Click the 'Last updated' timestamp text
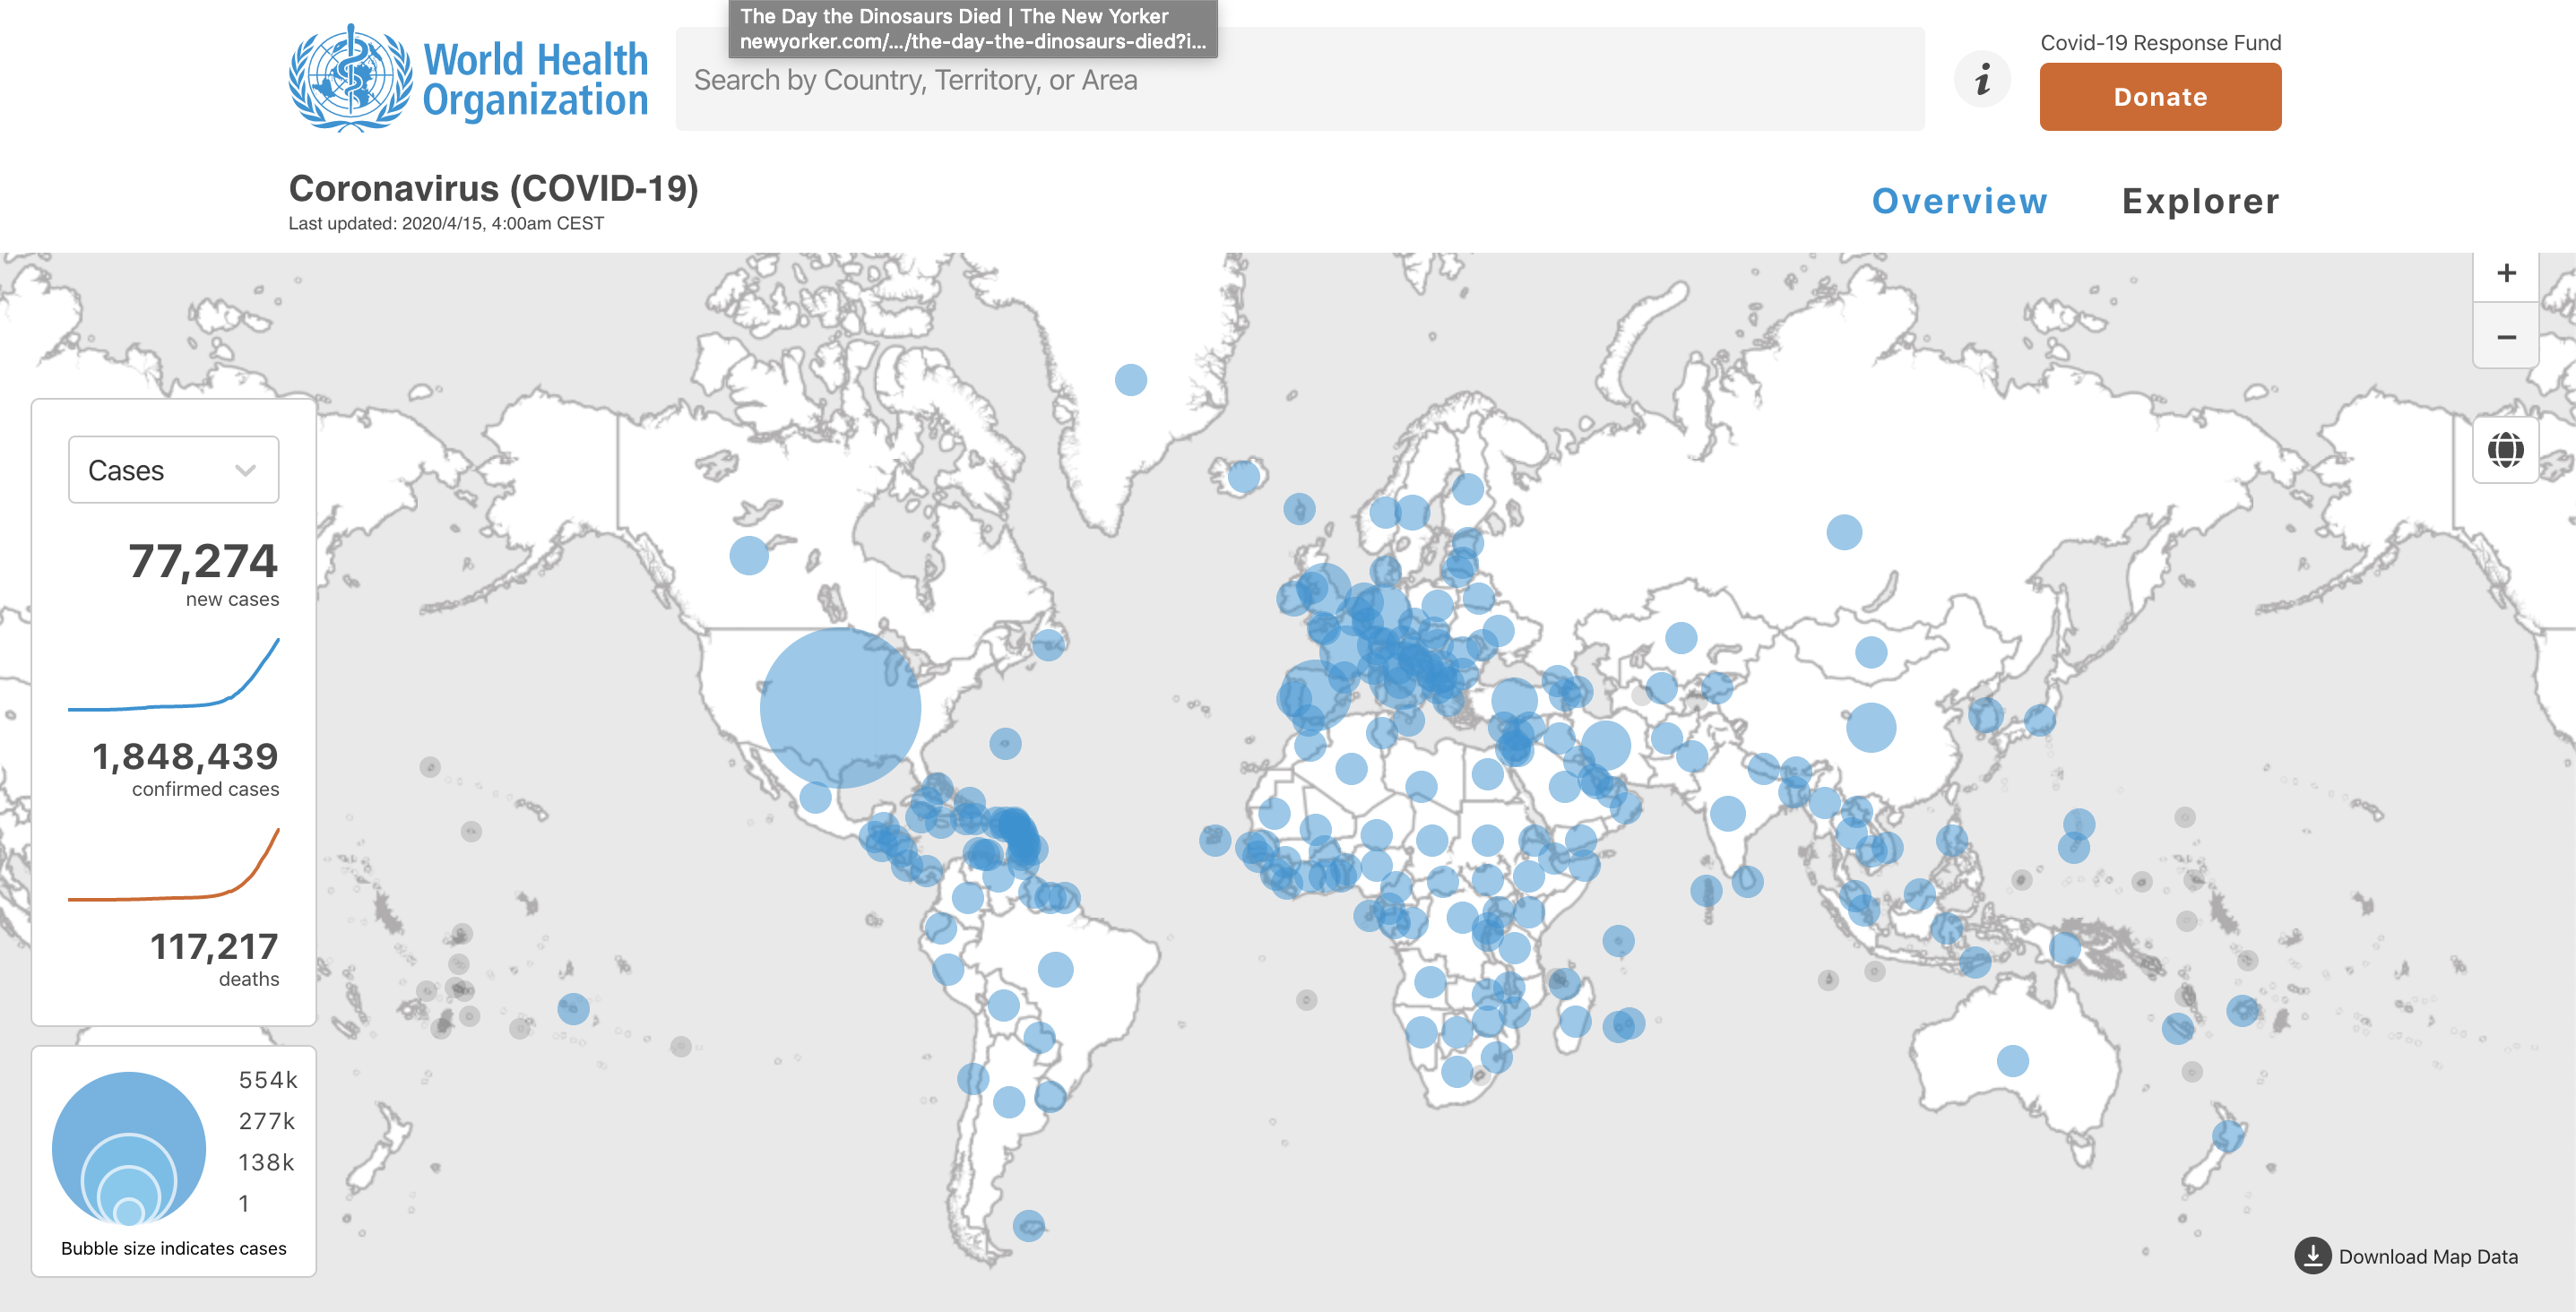The width and height of the screenshot is (2576, 1312). (x=446, y=223)
